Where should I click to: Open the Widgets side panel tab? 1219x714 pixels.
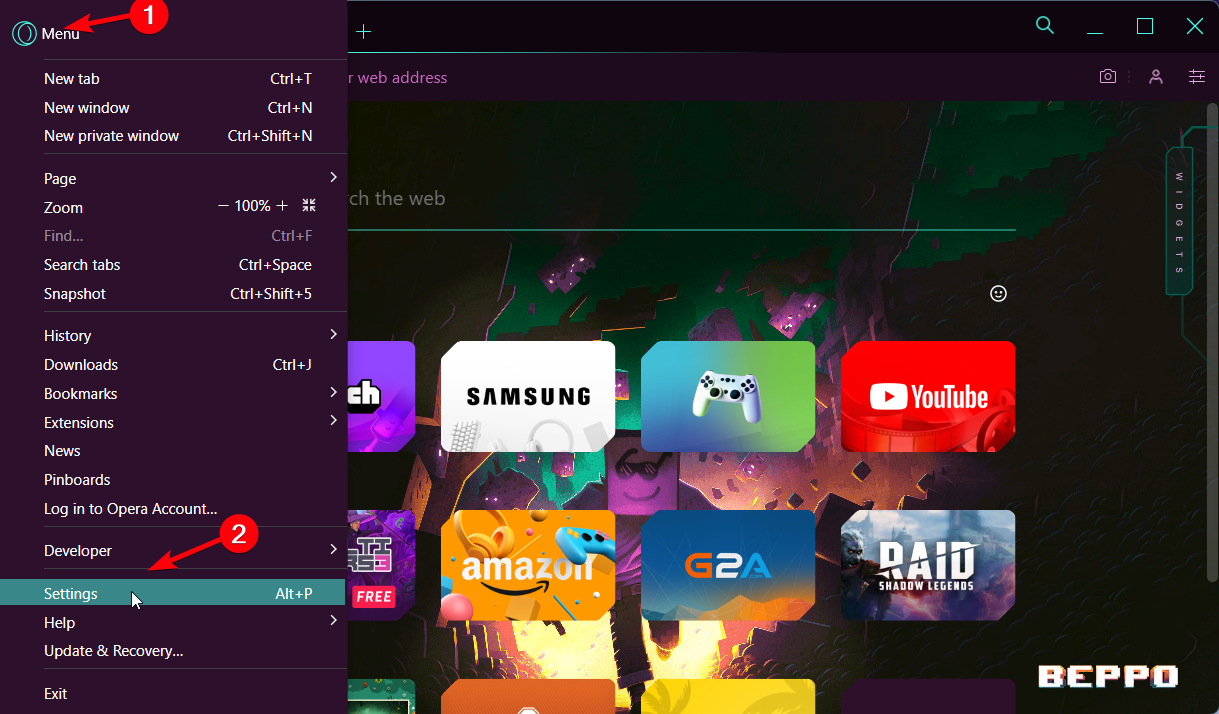tap(1179, 222)
